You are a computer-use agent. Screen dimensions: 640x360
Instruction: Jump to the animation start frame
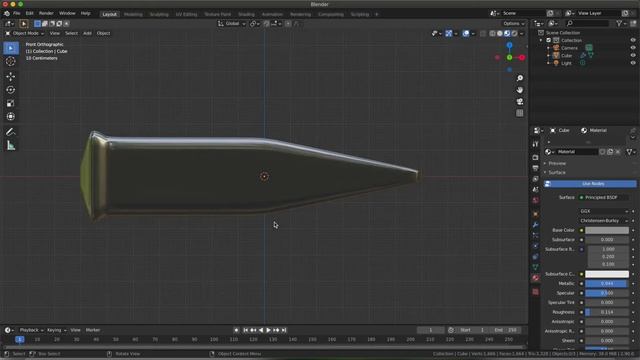coord(246,330)
